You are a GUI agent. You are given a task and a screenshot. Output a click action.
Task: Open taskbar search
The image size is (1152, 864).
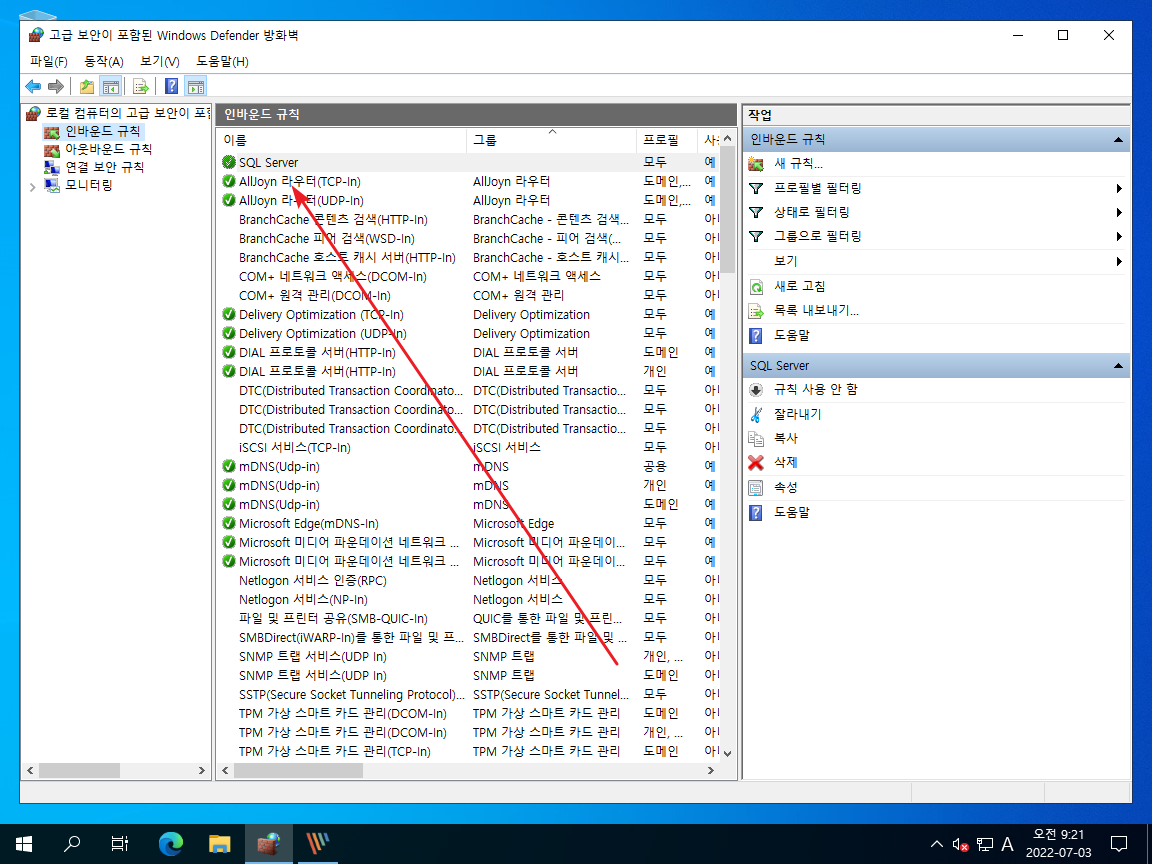tap(72, 843)
